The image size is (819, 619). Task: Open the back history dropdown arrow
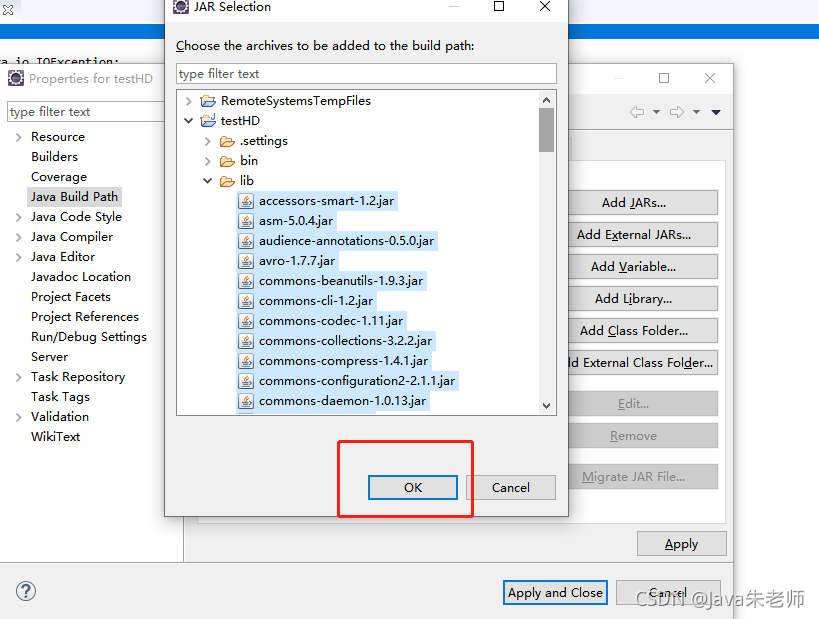[x=657, y=112]
